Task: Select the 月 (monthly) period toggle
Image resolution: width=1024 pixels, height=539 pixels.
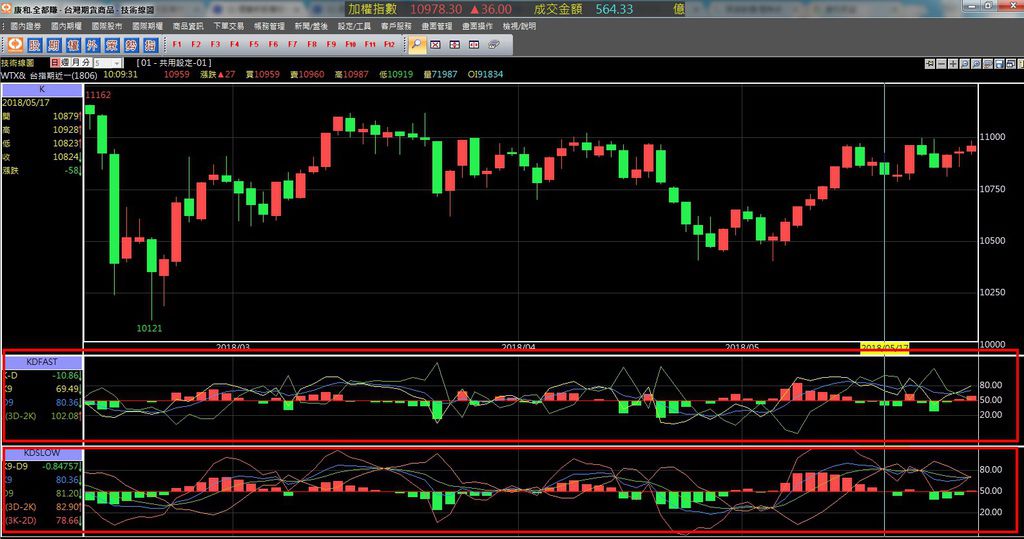Action: pyautogui.click(x=75, y=63)
